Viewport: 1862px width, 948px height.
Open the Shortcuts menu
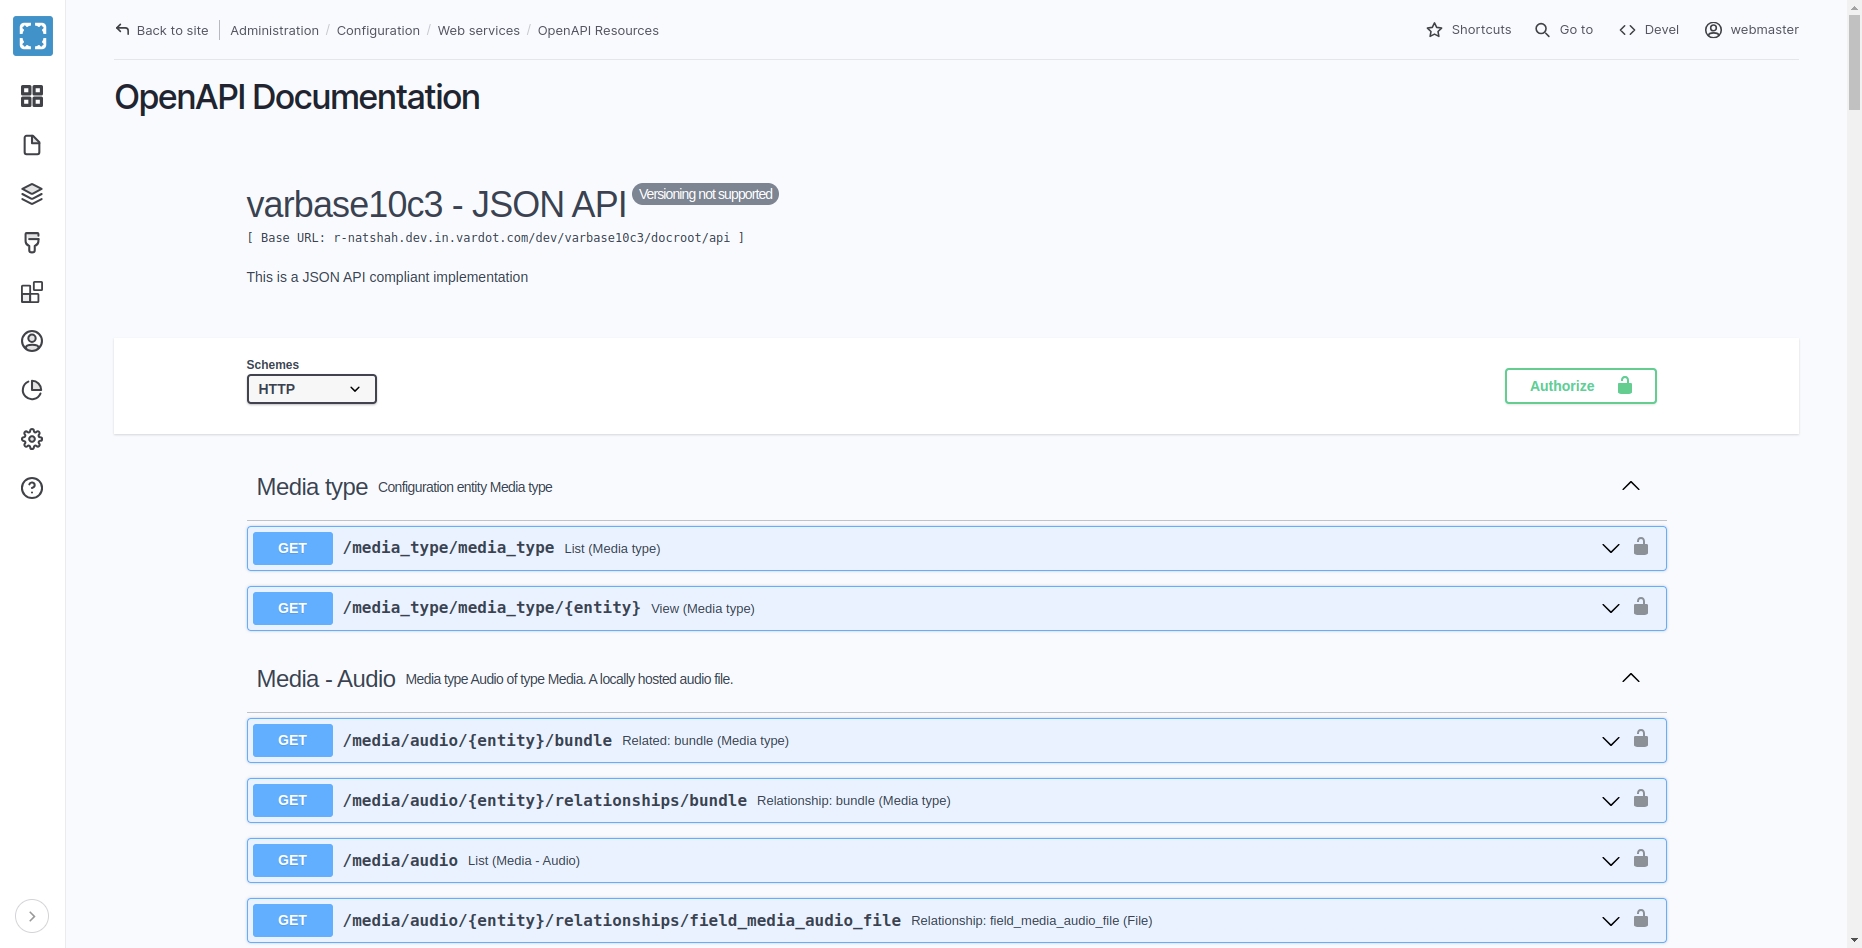(x=1468, y=30)
